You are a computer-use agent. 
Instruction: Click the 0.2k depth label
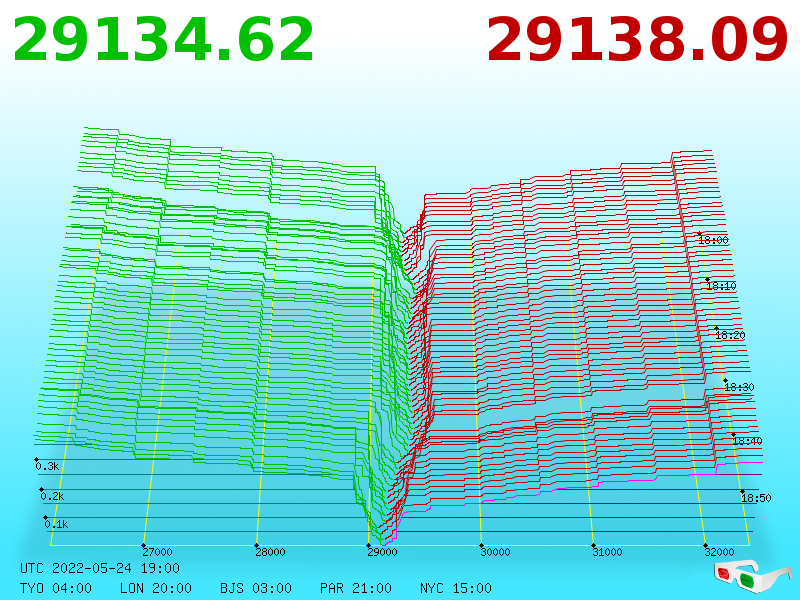[53, 496]
